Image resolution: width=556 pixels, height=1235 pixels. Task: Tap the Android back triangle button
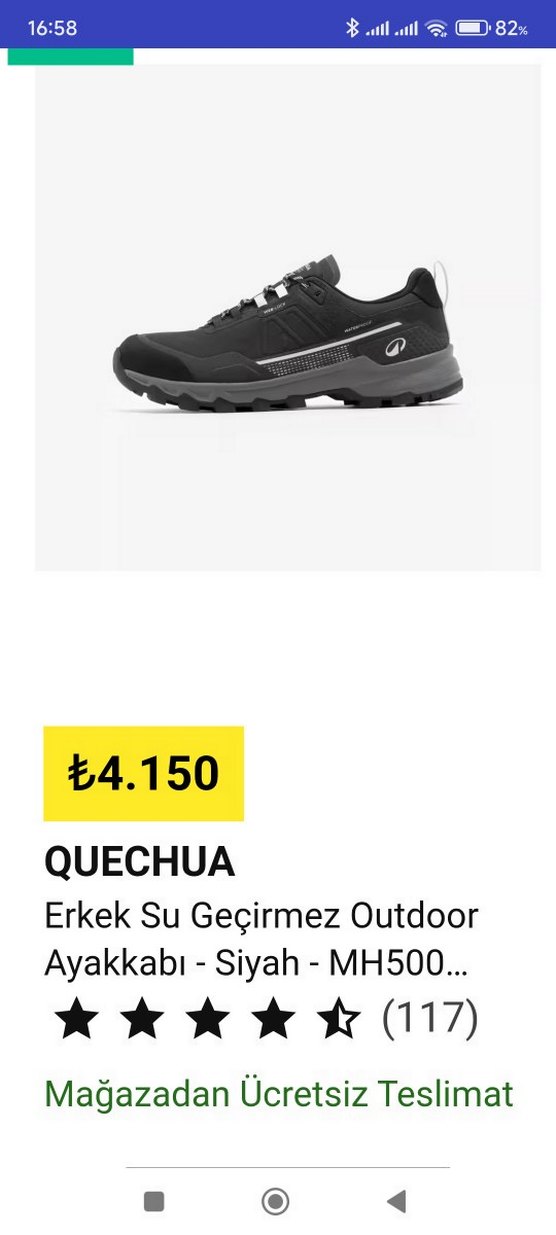pyautogui.click(x=397, y=1201)
